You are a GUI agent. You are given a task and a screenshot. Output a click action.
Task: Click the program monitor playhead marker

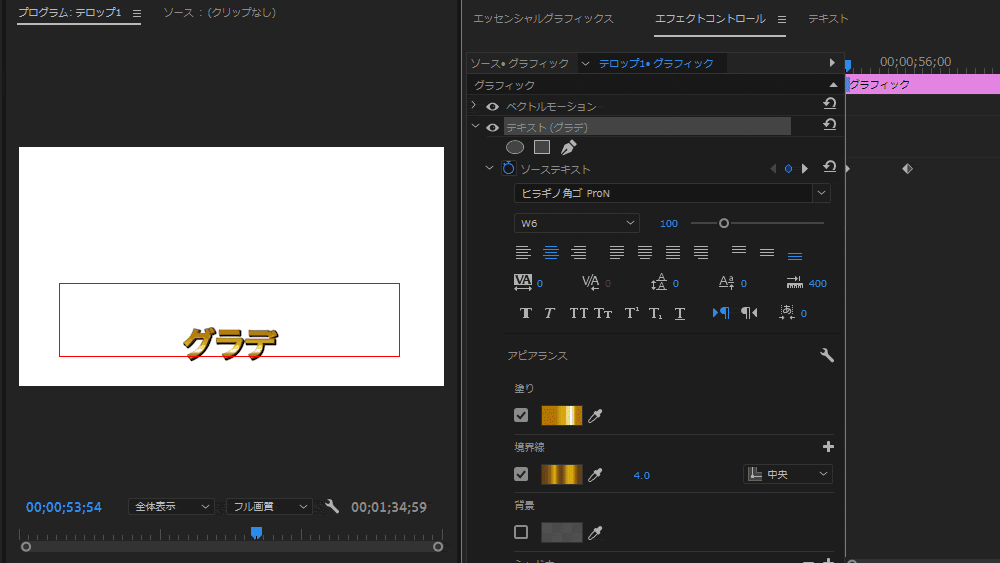click(x=256, y=532)
